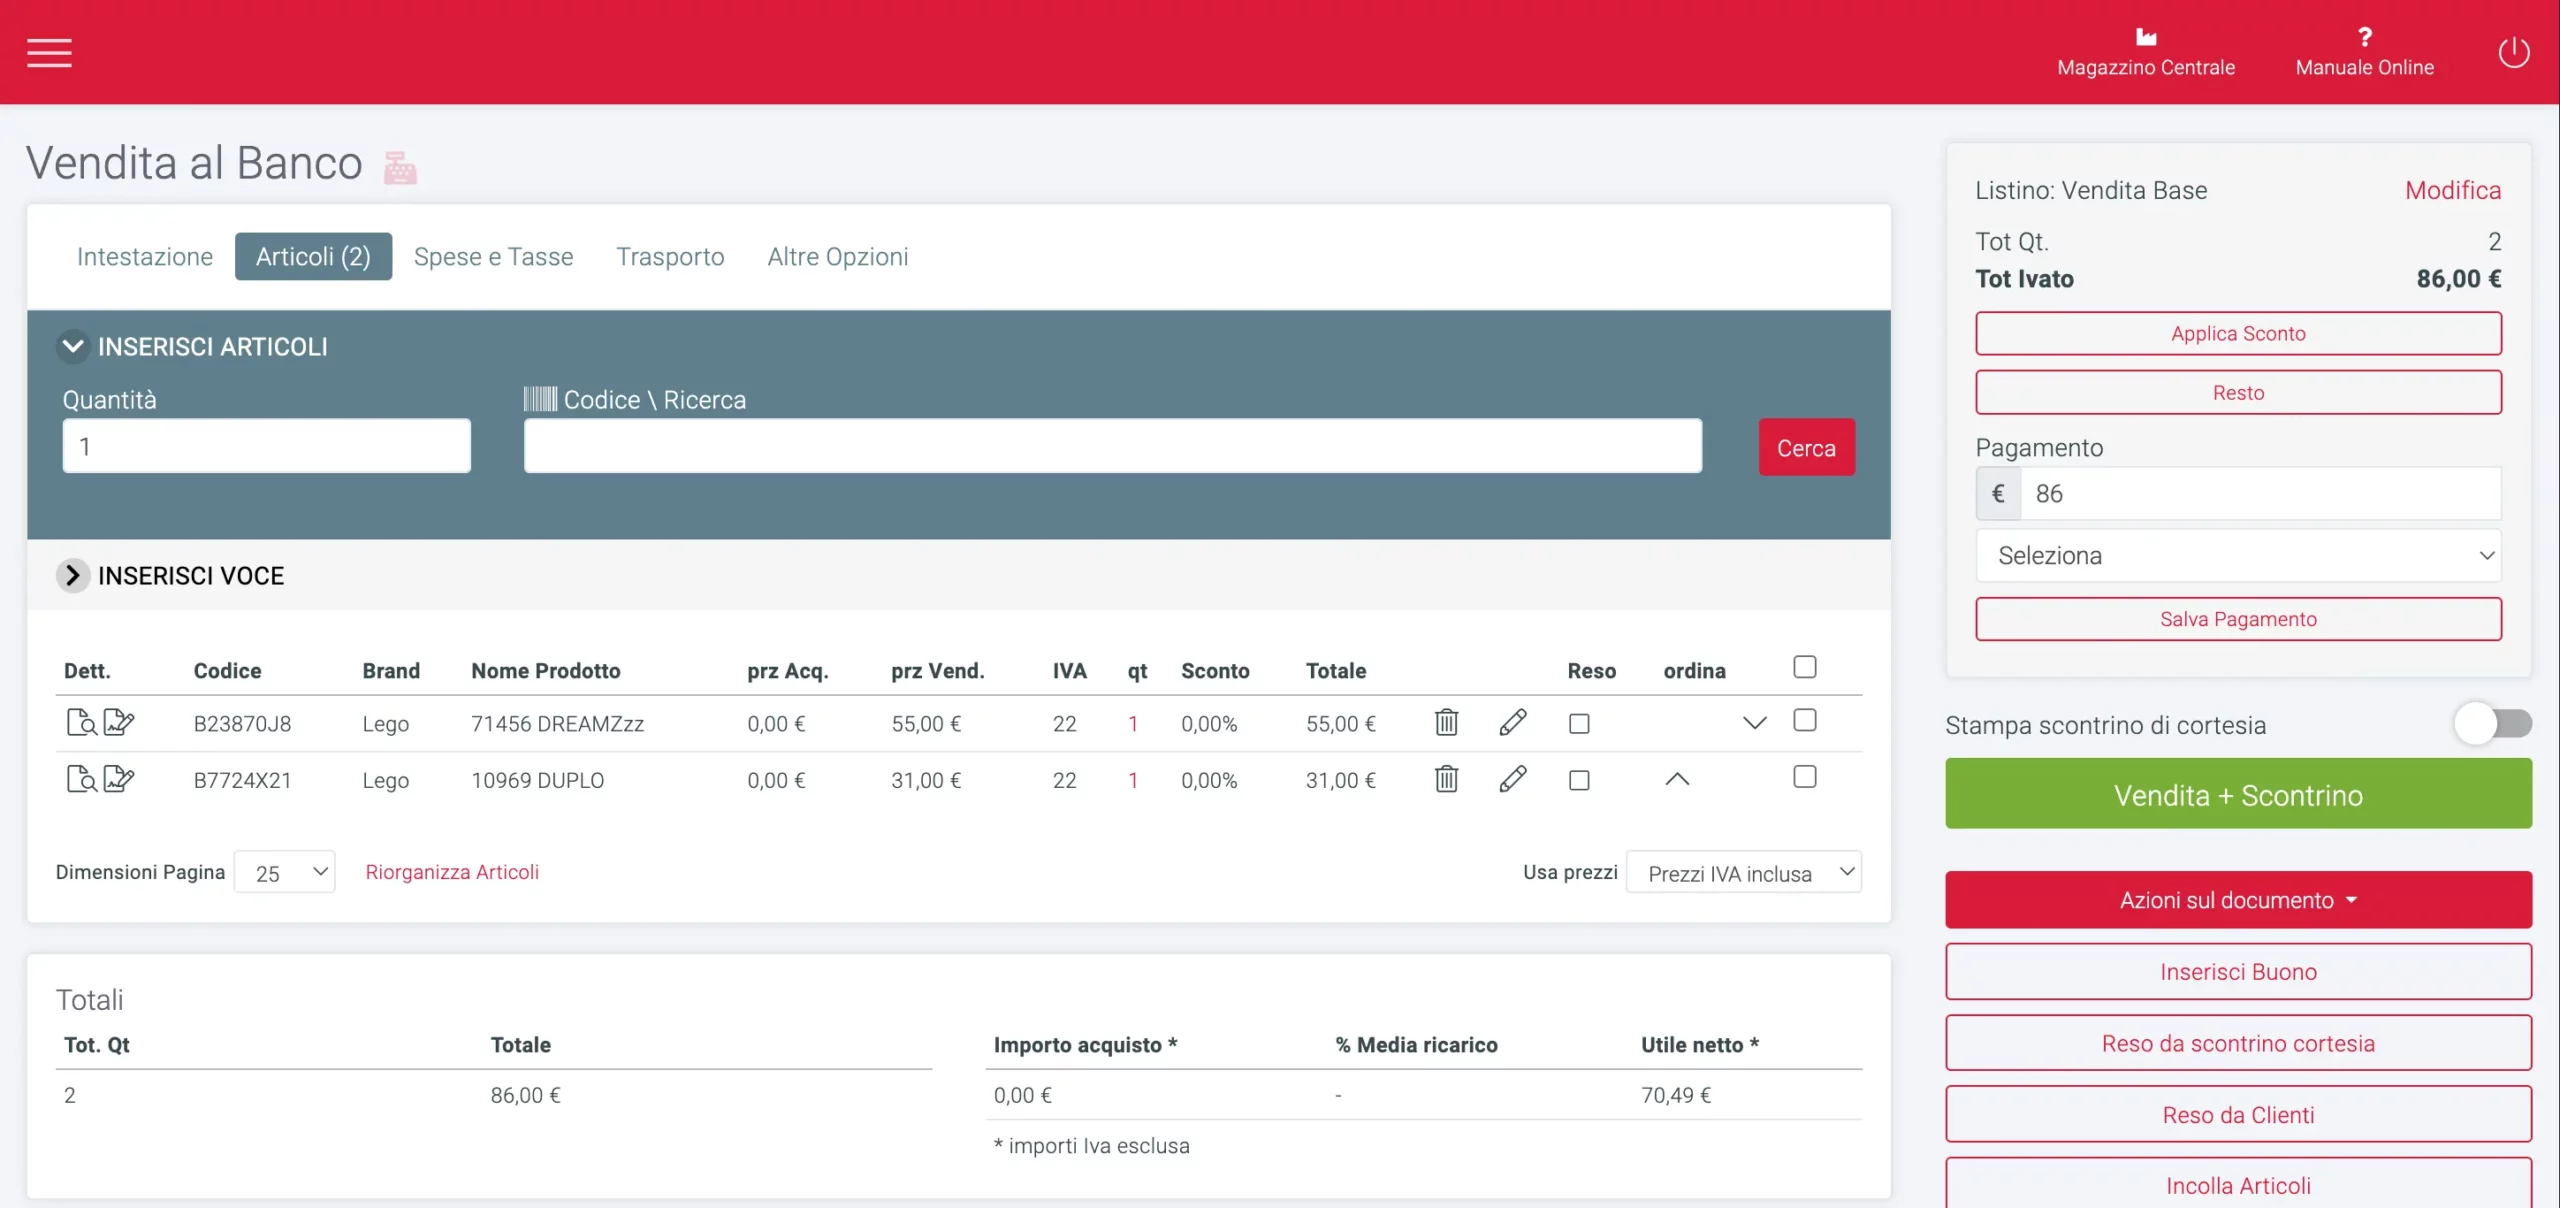Expand the INSERISCI VOCE section
This screenshot has height=1208, width=2560.
pos(72,575)
